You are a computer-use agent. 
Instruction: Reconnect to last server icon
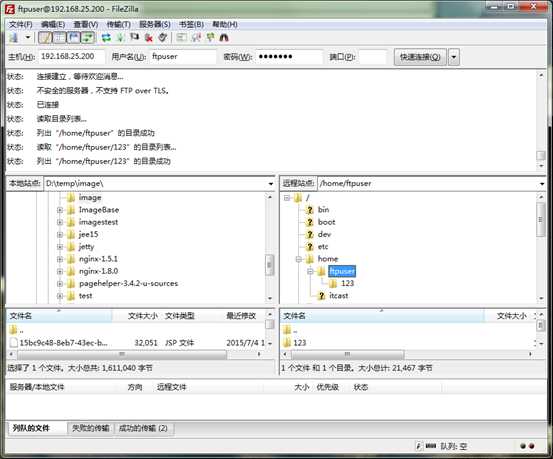coord(163,37)
